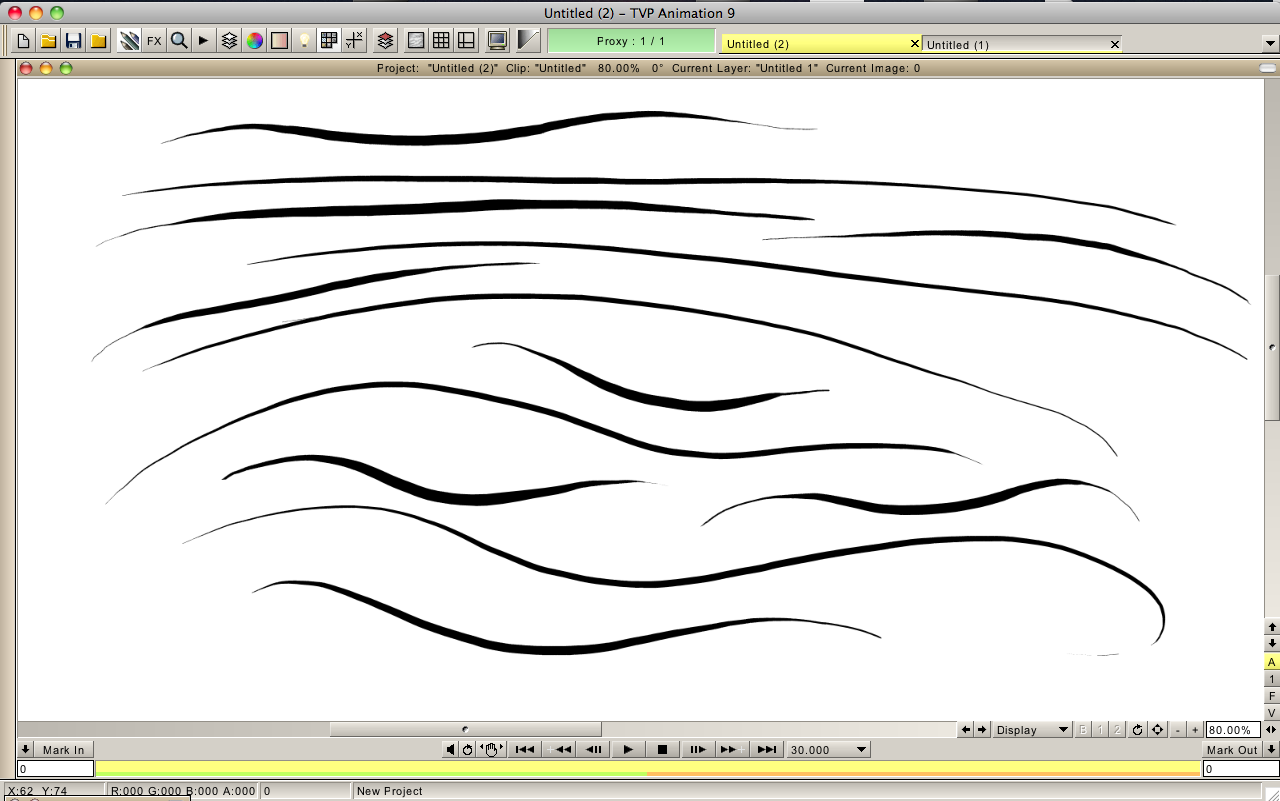Click the hand pan playback icon
This screenshot has width=1280, height=801.
(491, 750)
